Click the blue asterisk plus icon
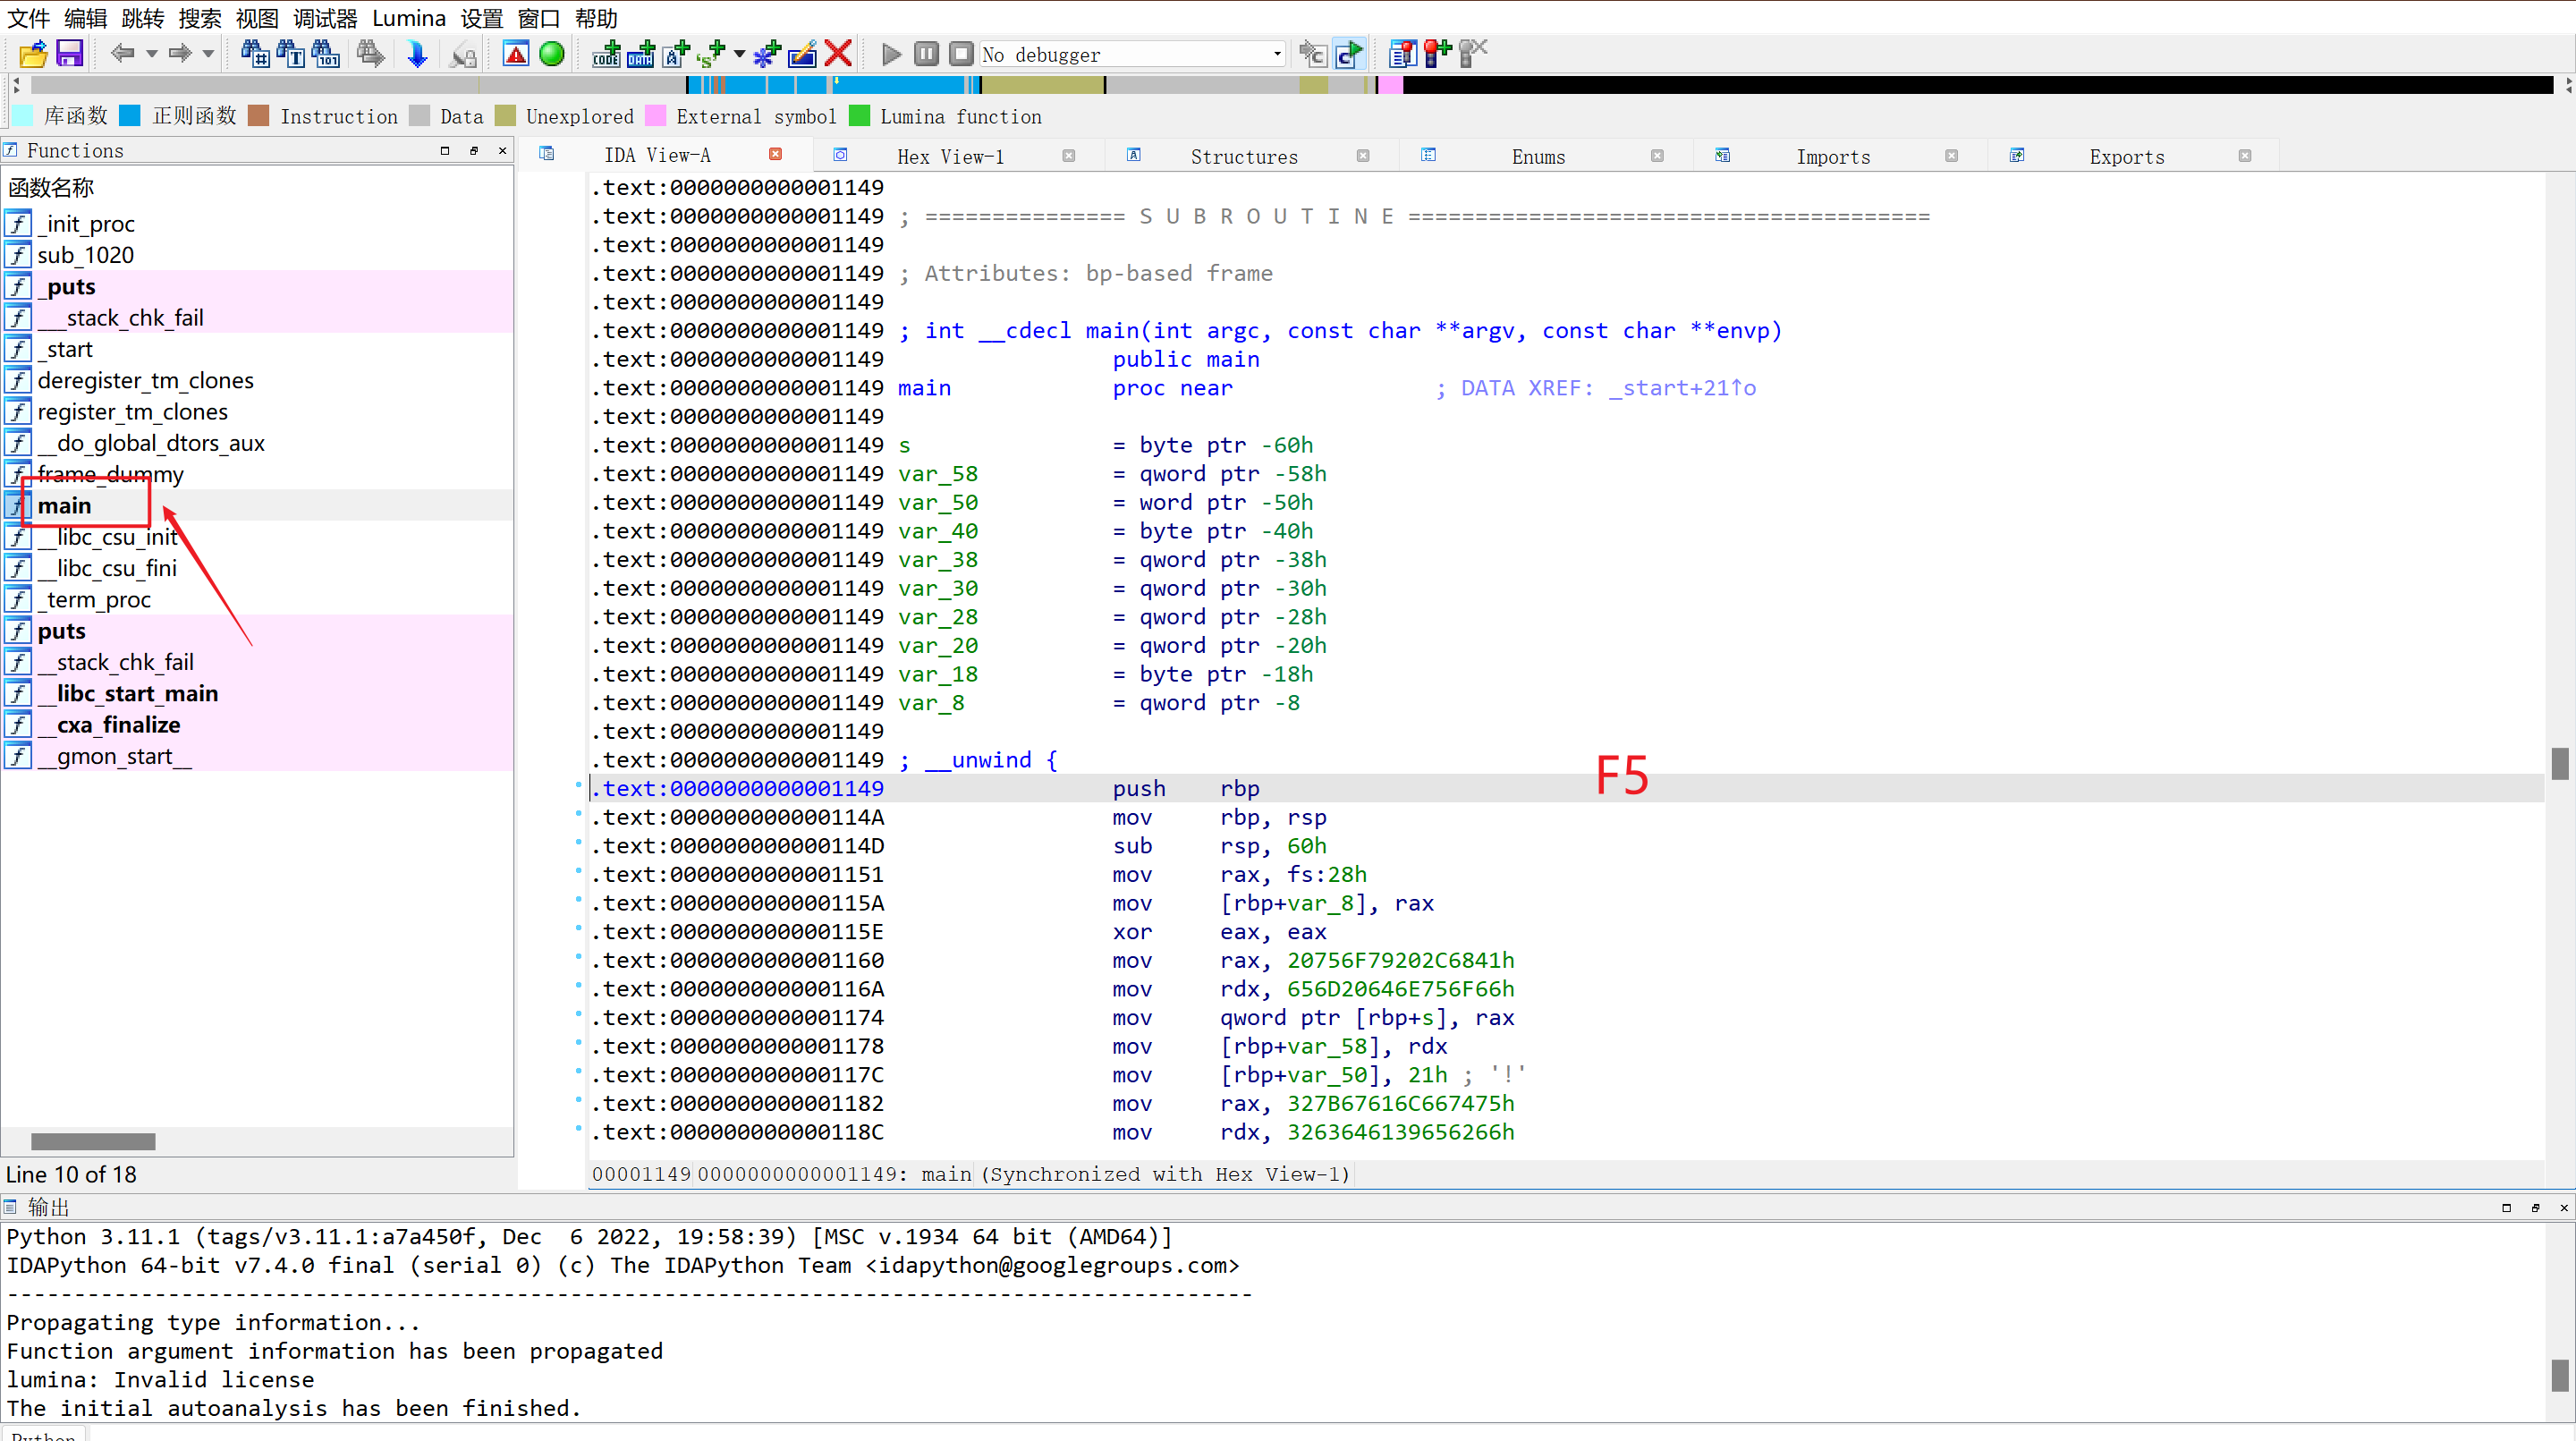Viewport: 2576px width, 1441px height. point(767,54)
